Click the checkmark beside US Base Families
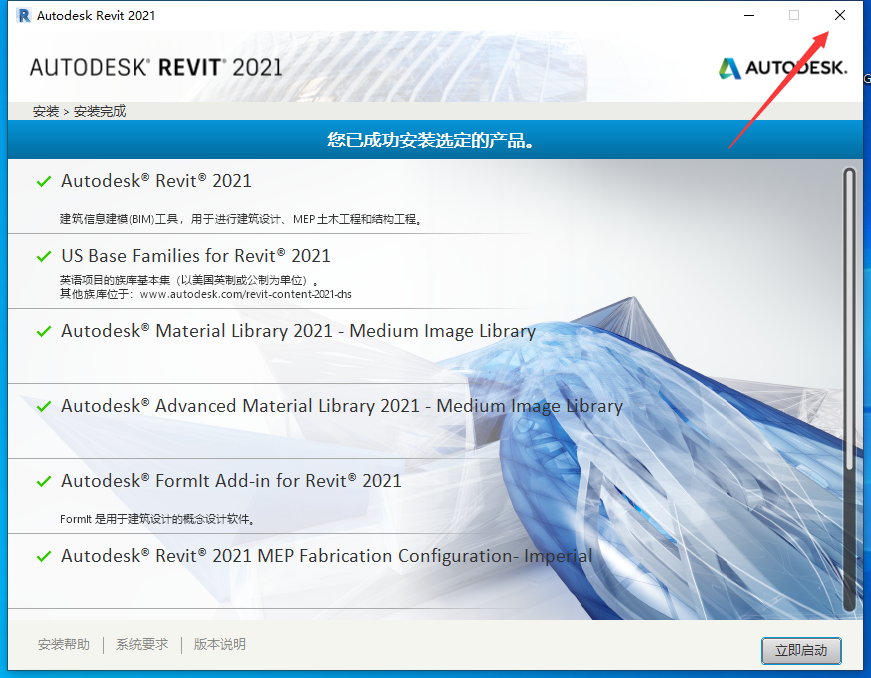The height and width of the screenshot is (678, 871). tap(42, 256)
